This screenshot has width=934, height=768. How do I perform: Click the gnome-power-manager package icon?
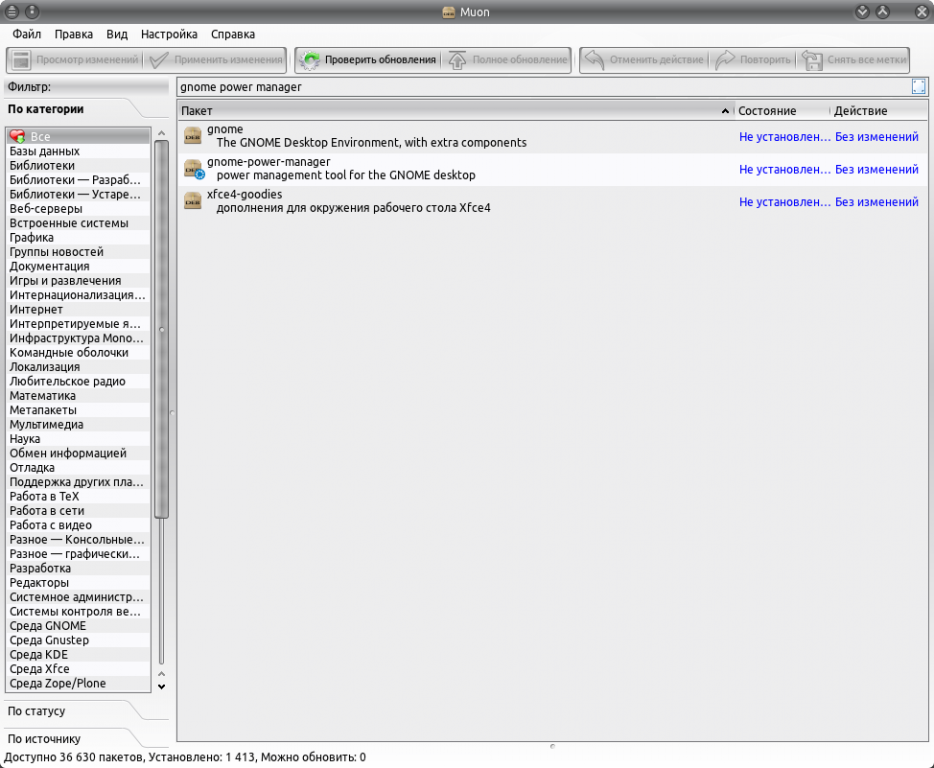(x=194, y=169)
